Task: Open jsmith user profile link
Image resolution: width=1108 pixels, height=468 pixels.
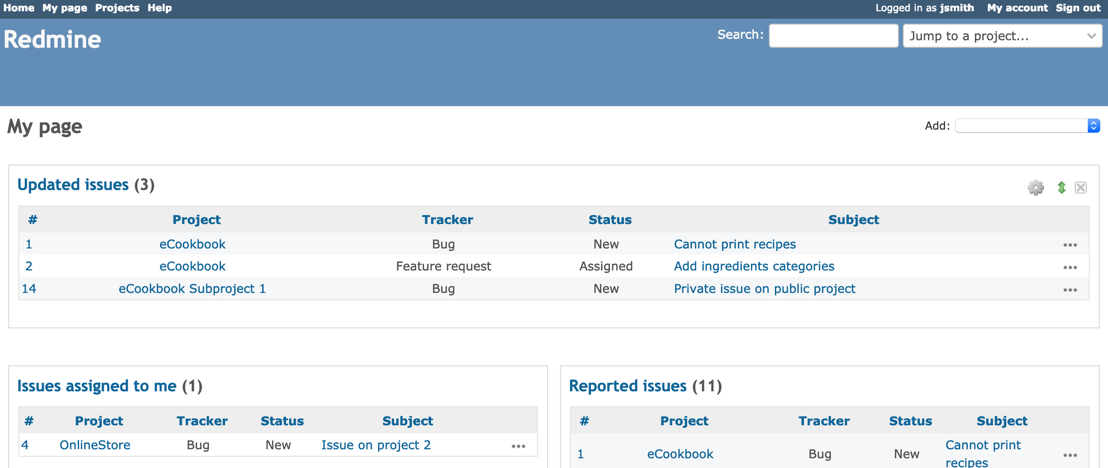Action: point(957,8)
